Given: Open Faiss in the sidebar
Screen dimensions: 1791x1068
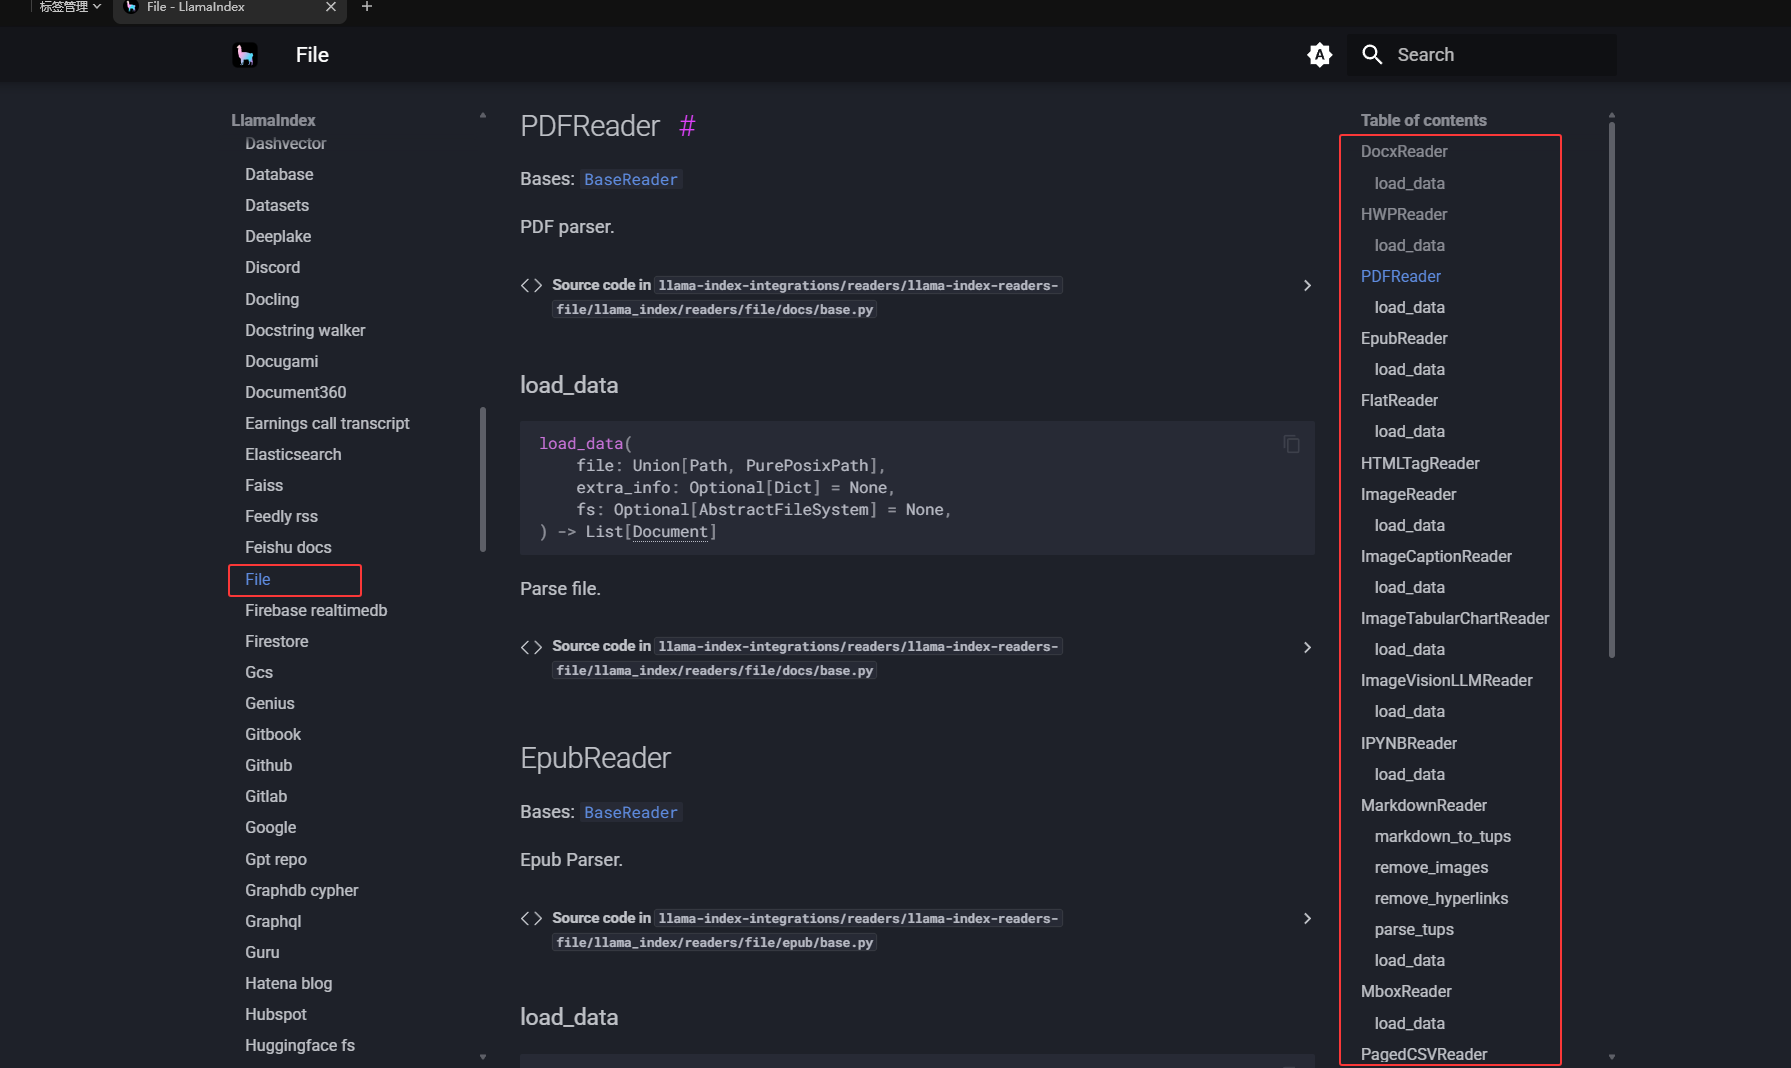Looking at the screenshot, I should click(x=264, y=485).
